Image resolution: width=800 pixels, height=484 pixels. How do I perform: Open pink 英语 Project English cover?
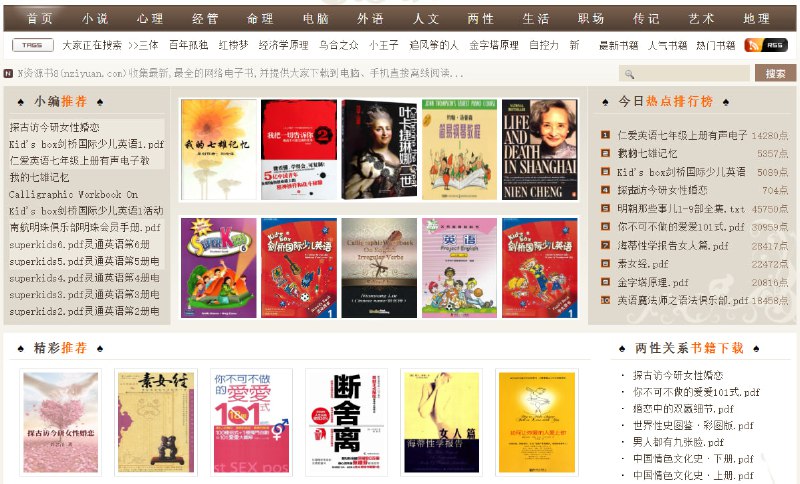pos(459,268)
